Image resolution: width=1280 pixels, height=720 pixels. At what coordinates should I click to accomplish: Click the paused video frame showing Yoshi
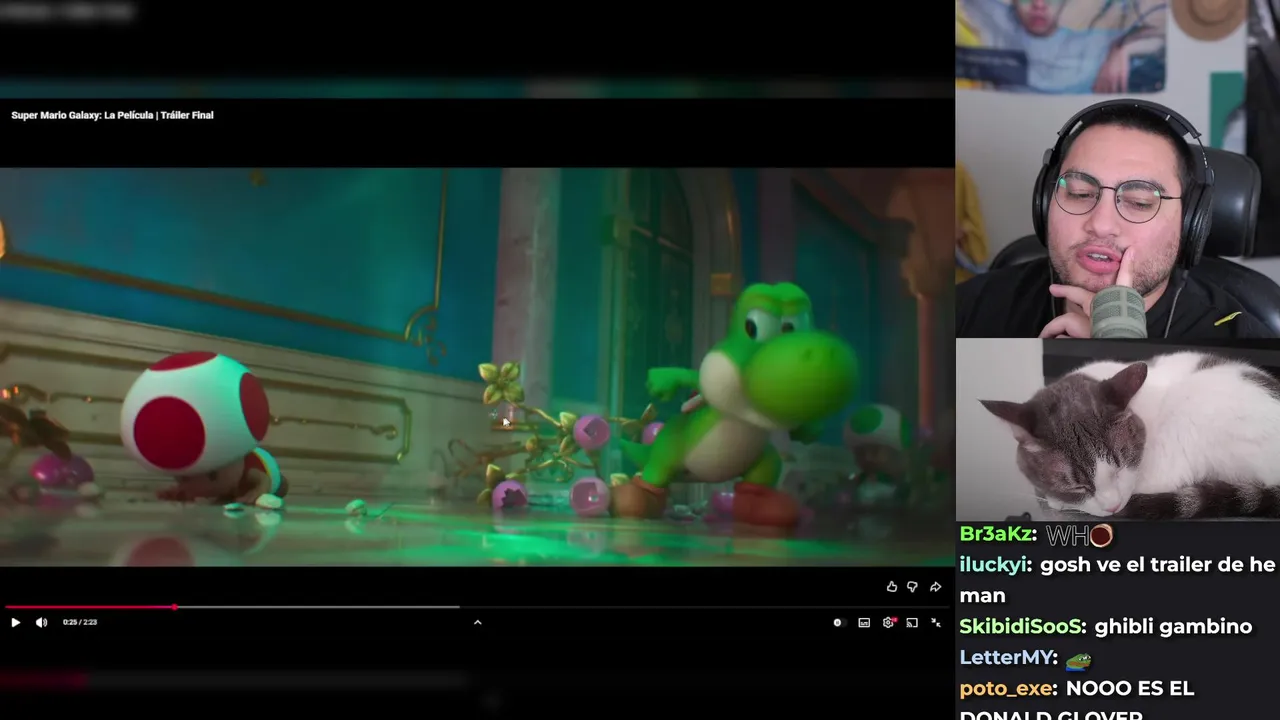(477, 367)
